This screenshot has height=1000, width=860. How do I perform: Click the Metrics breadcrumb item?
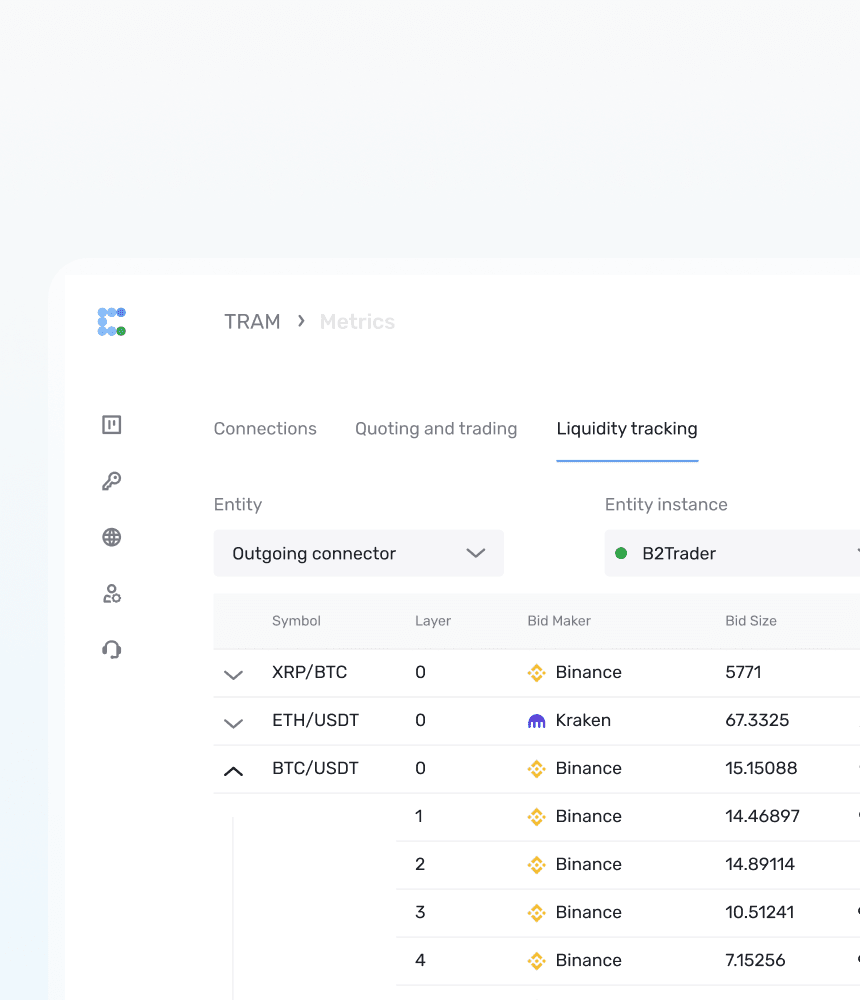pyautogui.click(x=357, y=321)
